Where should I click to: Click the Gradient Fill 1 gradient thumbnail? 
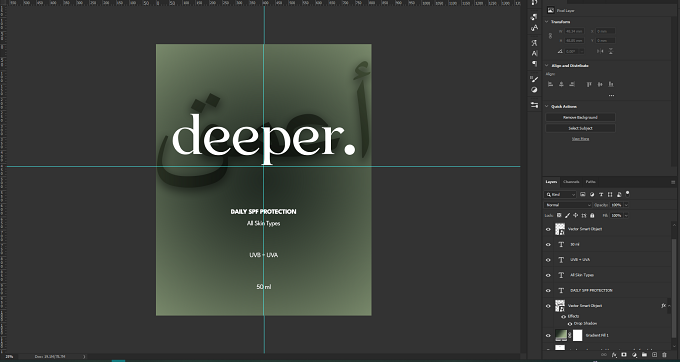[x=561, y=335]
